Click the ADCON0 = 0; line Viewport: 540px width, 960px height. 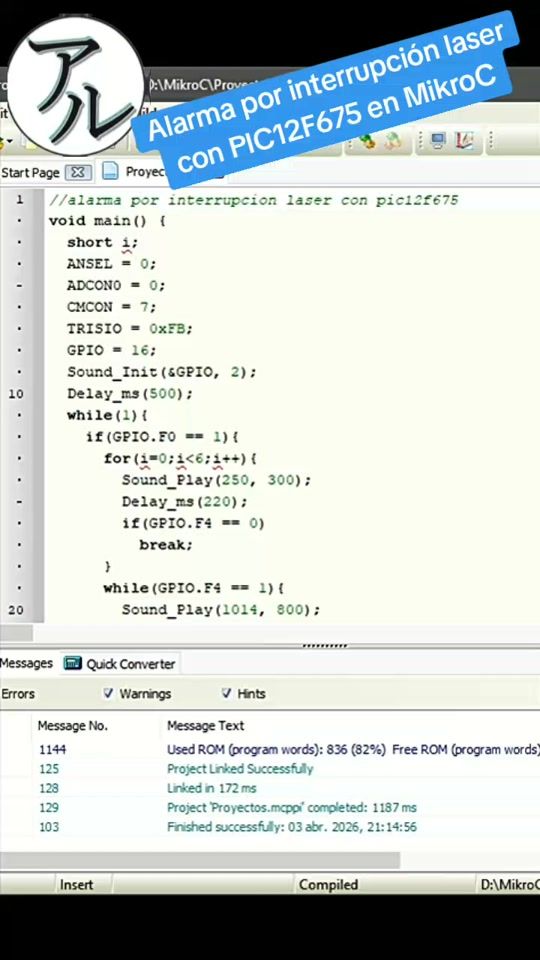pyautogui.click(x=116, y=285)
